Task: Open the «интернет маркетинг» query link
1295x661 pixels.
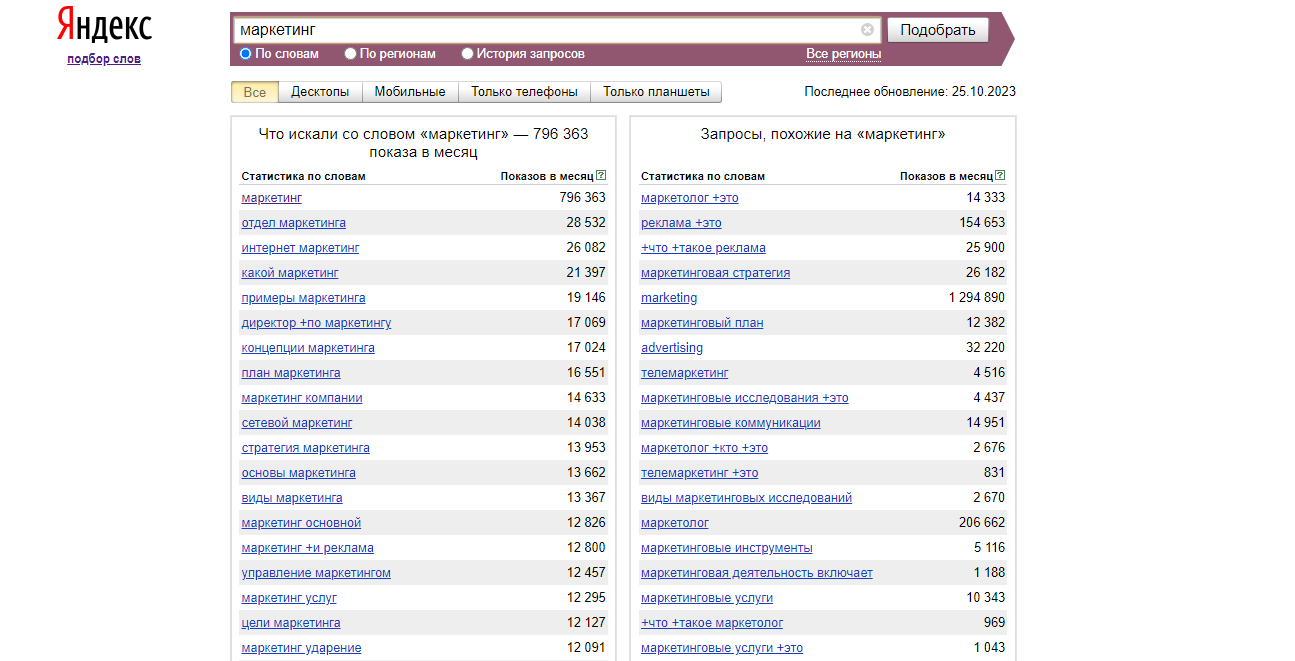Action: [300, 248]
